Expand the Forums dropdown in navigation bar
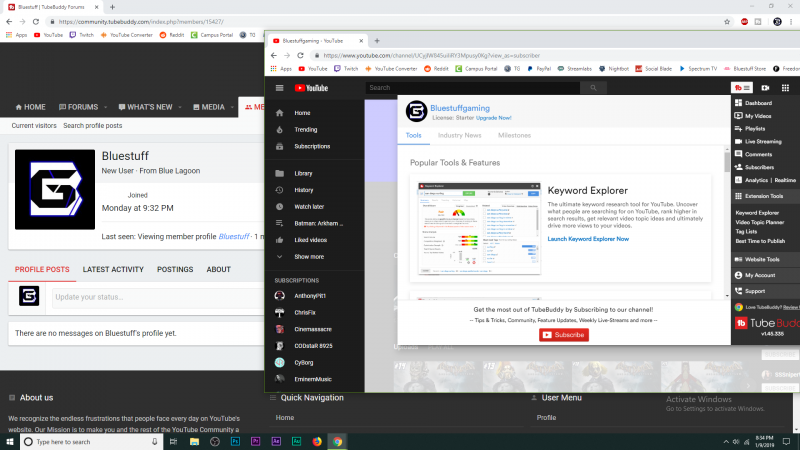The image size is (800, 450). pos(105,107)
